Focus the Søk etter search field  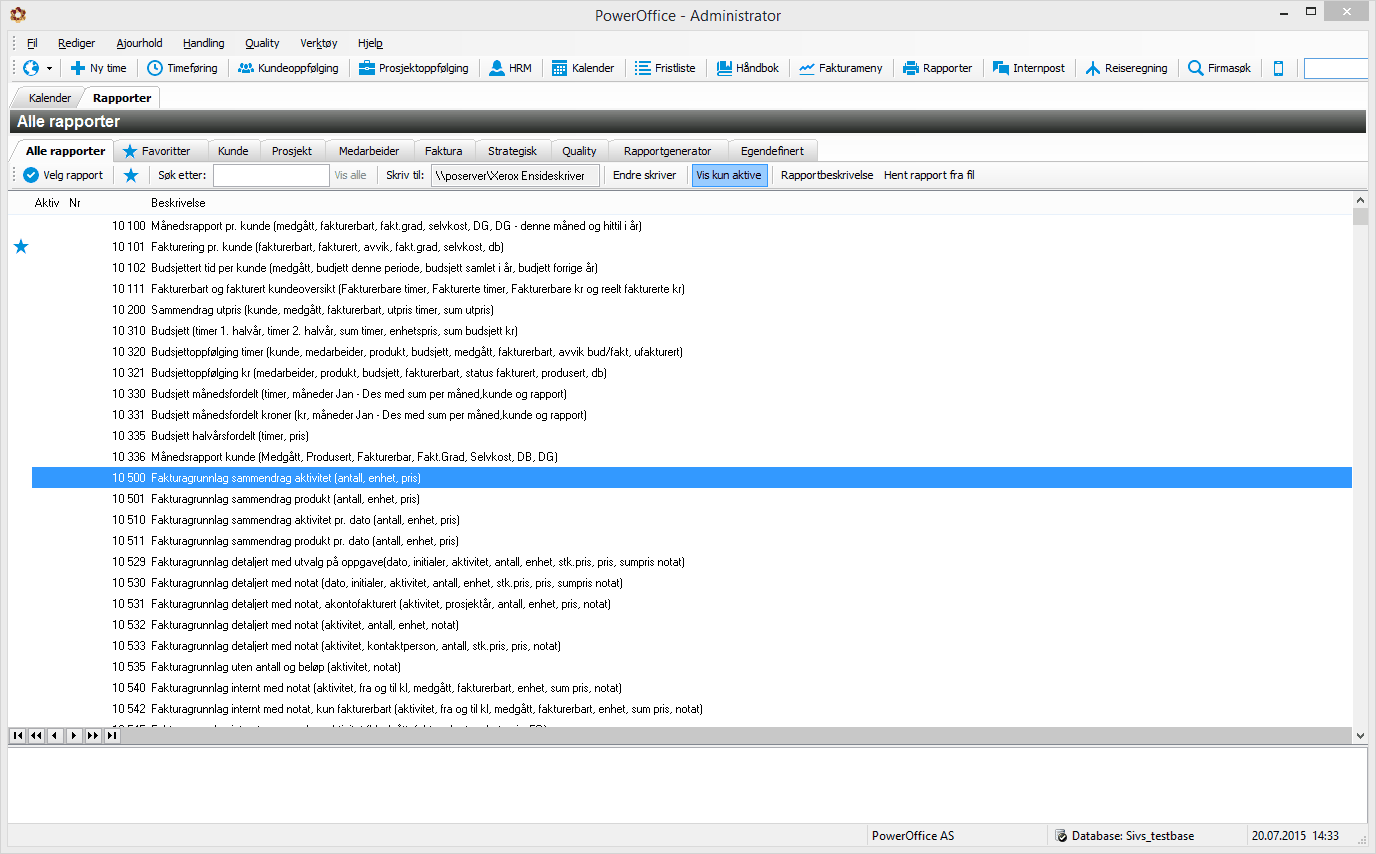point(271,175)
